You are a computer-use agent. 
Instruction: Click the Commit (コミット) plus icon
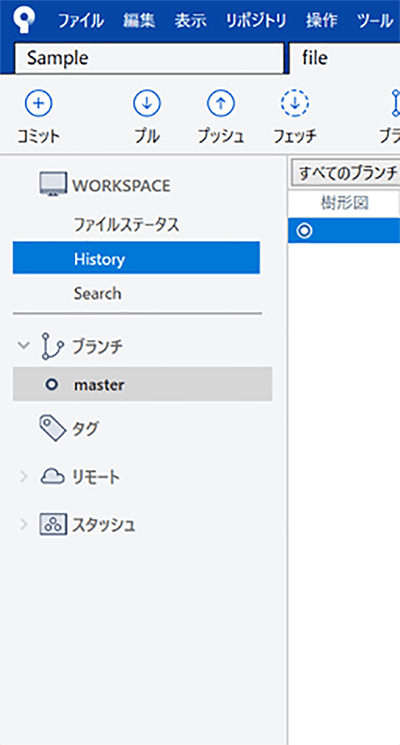tap(39, 103)
